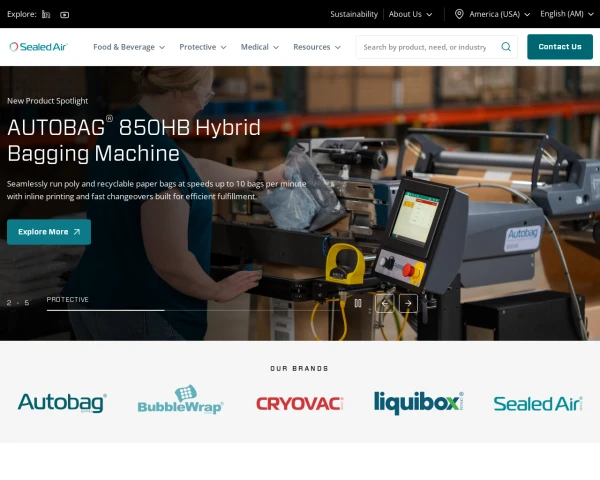The image size is (600, 480).
Task: Open the About Us menu
Action: click(x=411, y=14)
